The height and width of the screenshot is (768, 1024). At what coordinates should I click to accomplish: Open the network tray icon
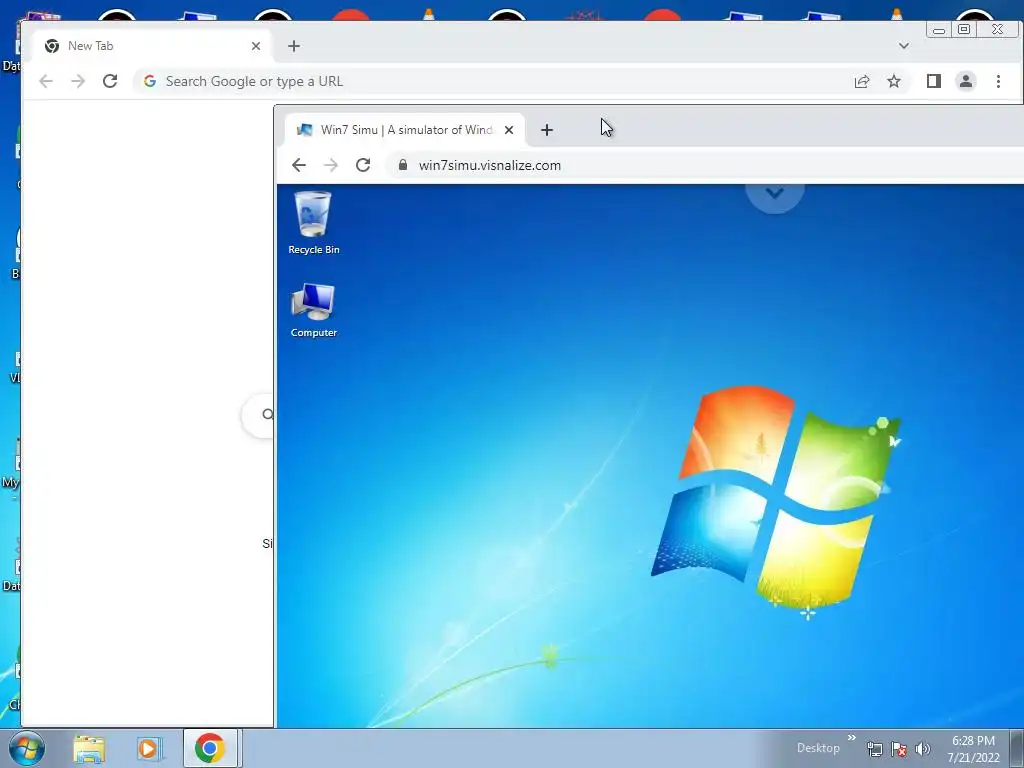(874, 749)
